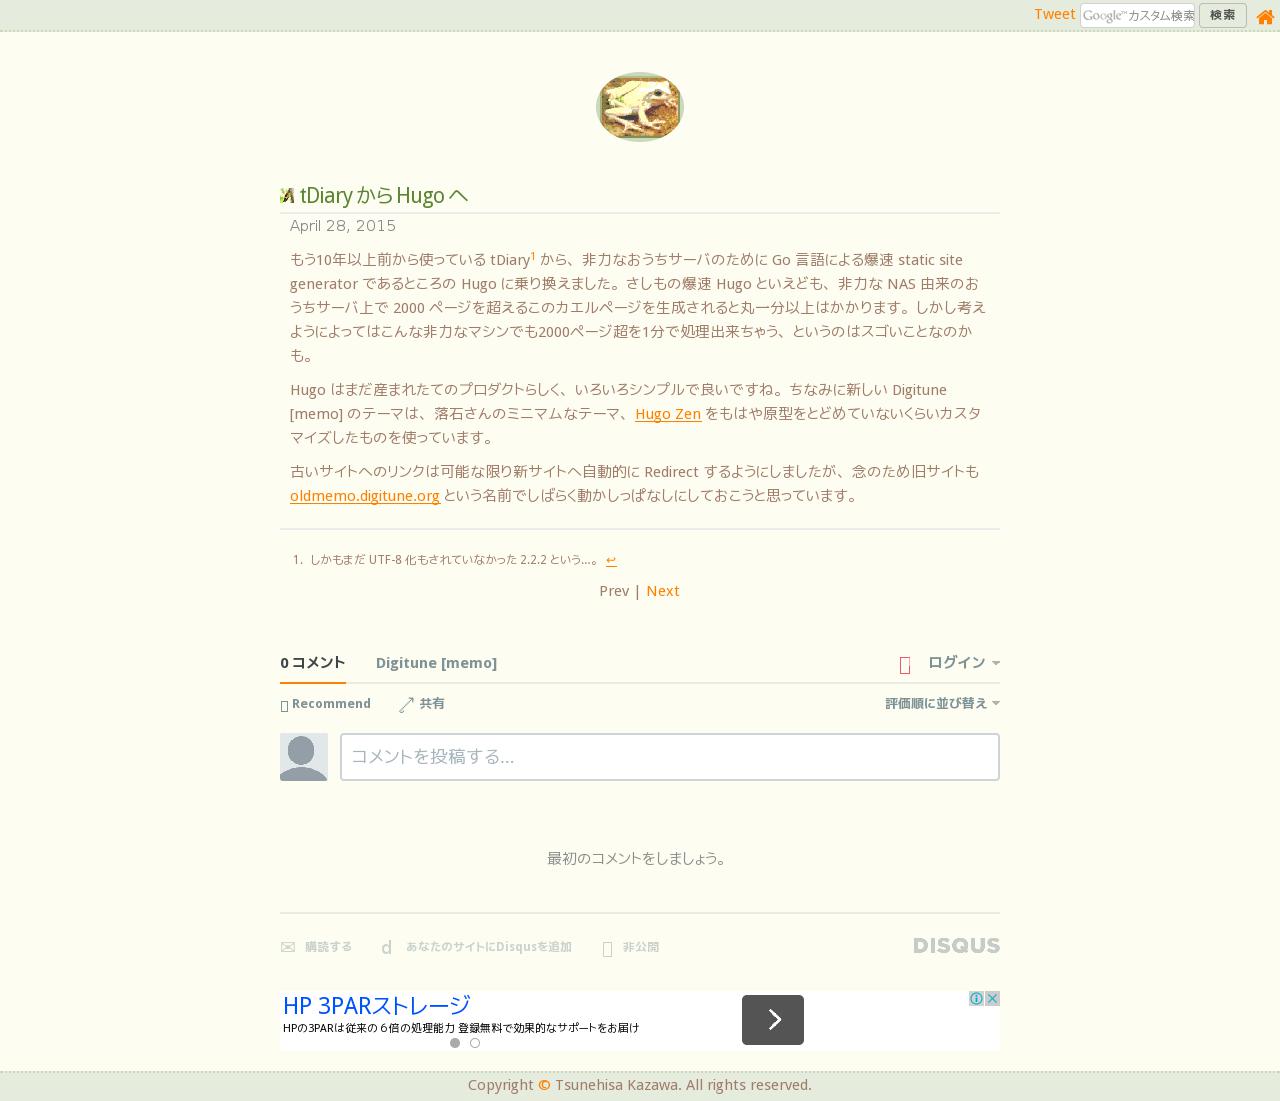Select the first ad carousel dot
Screen dimensions: 1280x1101
click(455, 1043)
